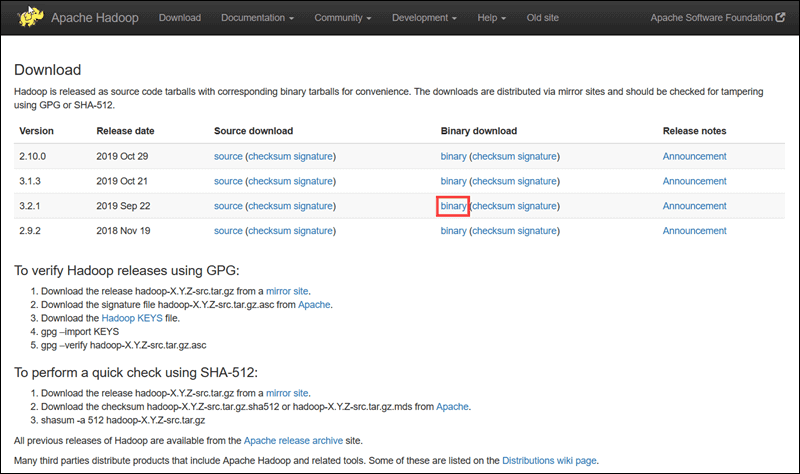Download source for version 2.10.0
The height and width of the screenshot is (474, 800).
tap(228, 157)
